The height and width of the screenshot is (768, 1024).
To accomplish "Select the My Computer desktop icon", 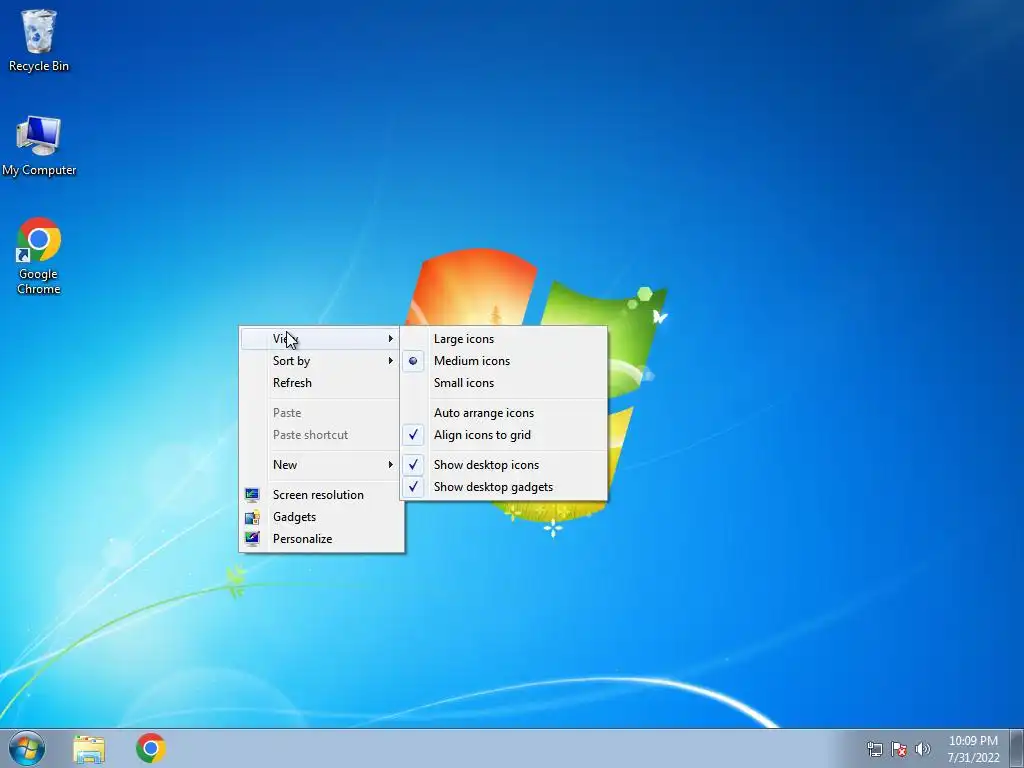I will (39, 145).
